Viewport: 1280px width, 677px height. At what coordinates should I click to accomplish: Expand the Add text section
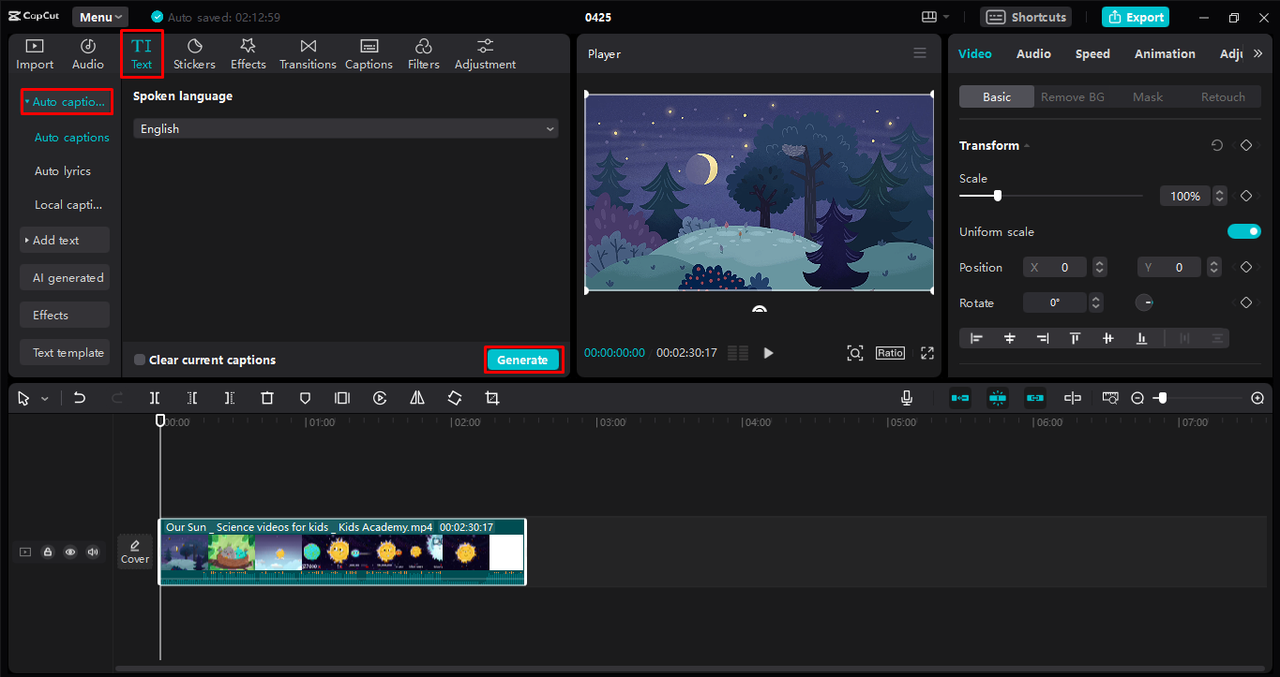point(64,241)
